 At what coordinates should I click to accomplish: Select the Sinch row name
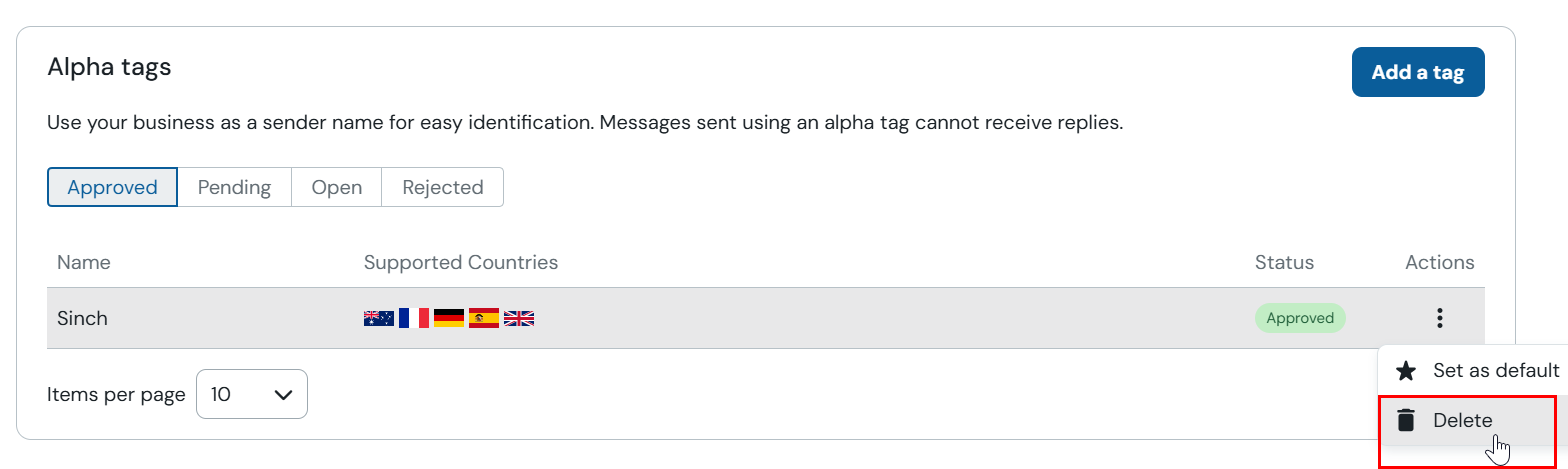tap(82, 318)
